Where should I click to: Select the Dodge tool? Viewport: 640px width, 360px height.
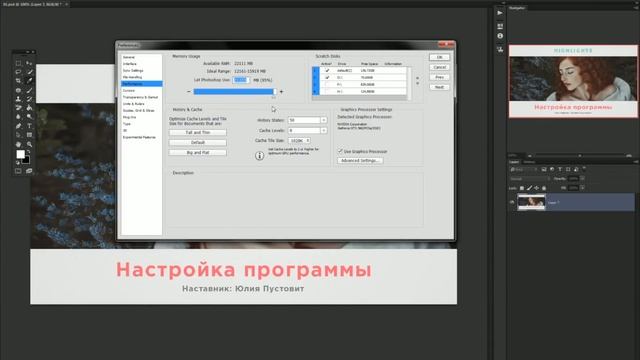[x=29, y=117]
